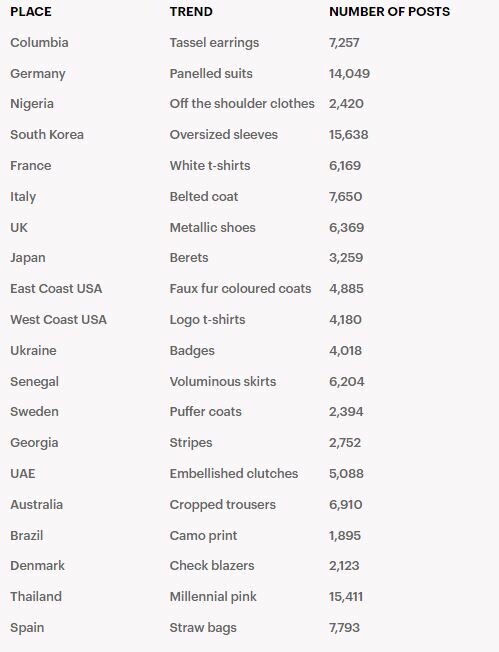The image size is (499, 652).
Task: Select the Columbia place cell
Action: click(40, 42)
